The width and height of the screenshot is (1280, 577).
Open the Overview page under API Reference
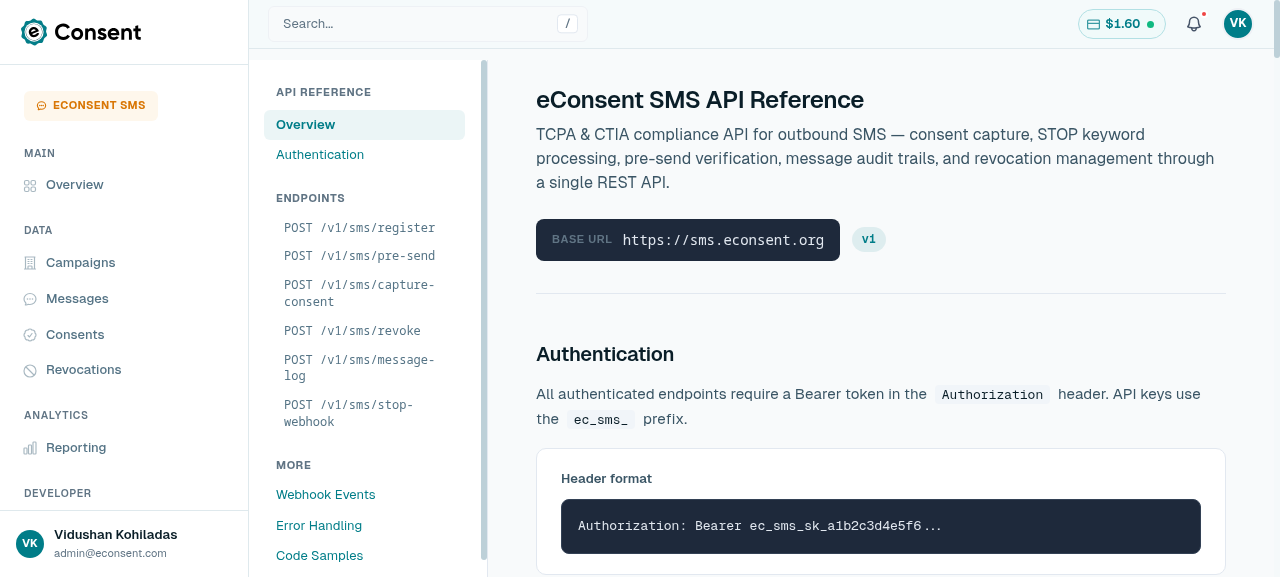click(x=305, y=125)
